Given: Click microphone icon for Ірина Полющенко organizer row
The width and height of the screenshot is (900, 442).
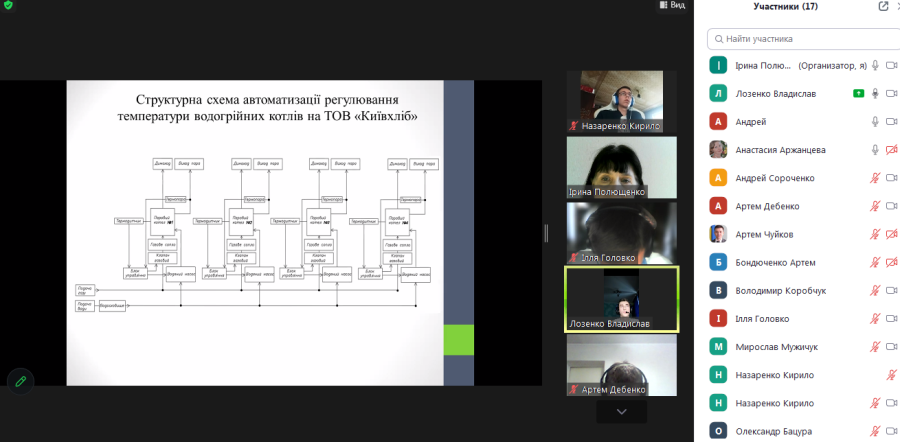Looking at the screenshot, I should tap(875, 65).
